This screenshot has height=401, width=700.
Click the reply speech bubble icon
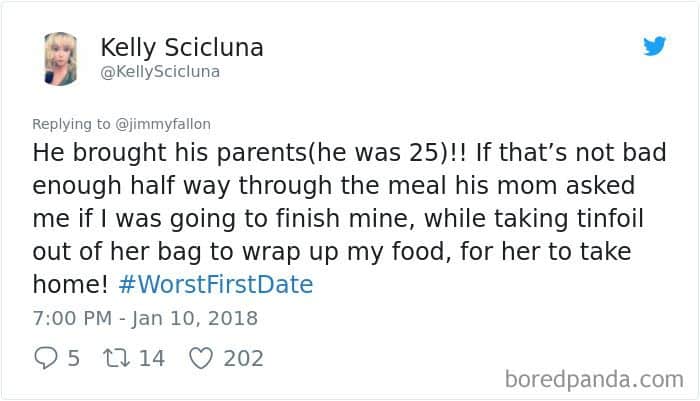click(x=46, y=358)
